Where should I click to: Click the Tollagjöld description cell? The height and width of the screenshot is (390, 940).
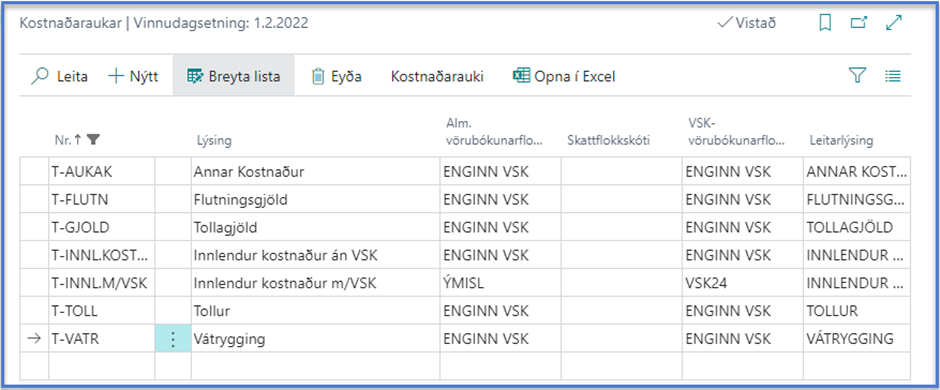click(315, 228)
